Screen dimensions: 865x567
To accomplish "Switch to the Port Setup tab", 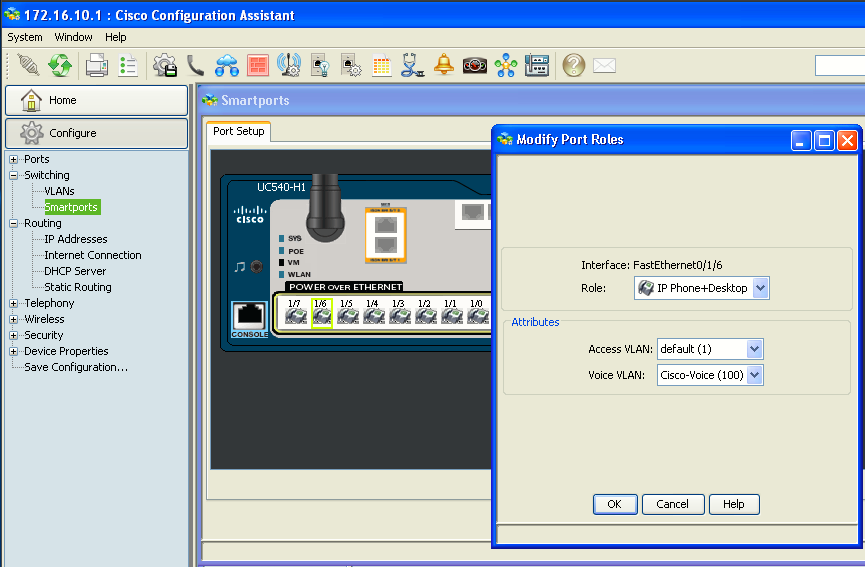I will [238, 131].
